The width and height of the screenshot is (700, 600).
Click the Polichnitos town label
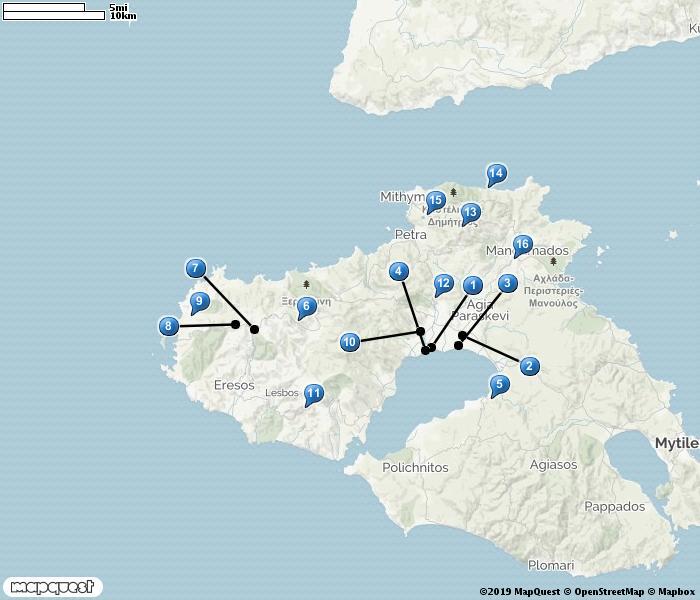pos(415,467)
